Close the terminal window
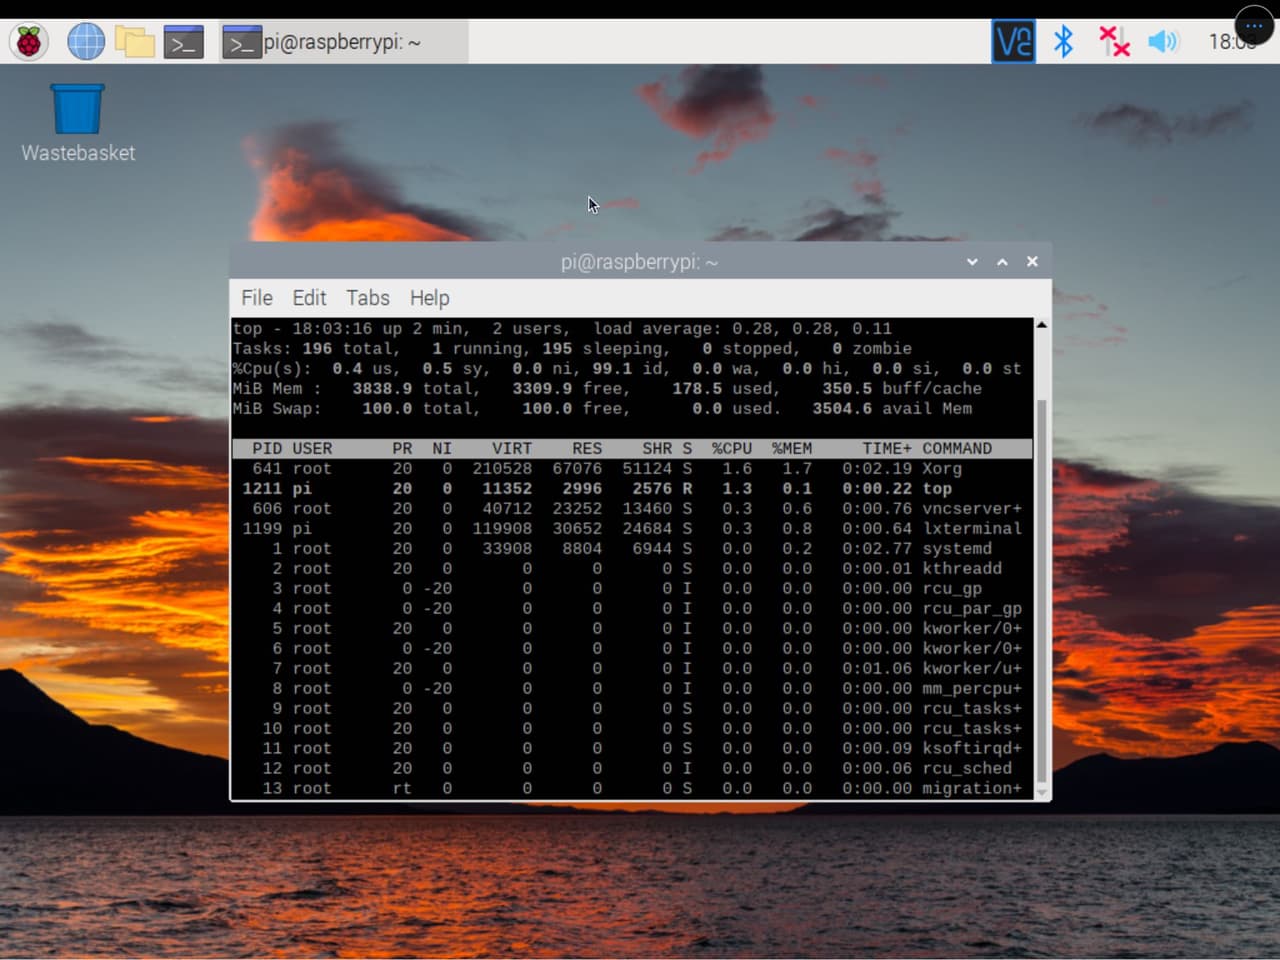This screenshot has height=960, width=1280. (1032, 262)
